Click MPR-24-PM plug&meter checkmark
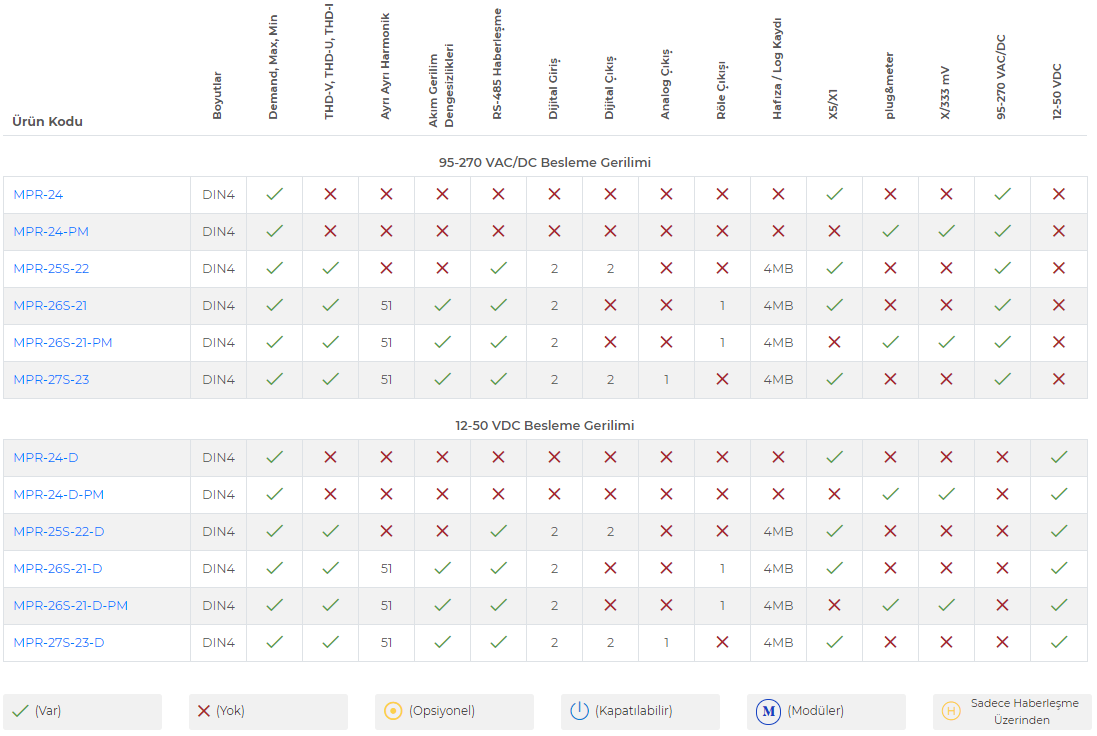 tap(890, 231)
